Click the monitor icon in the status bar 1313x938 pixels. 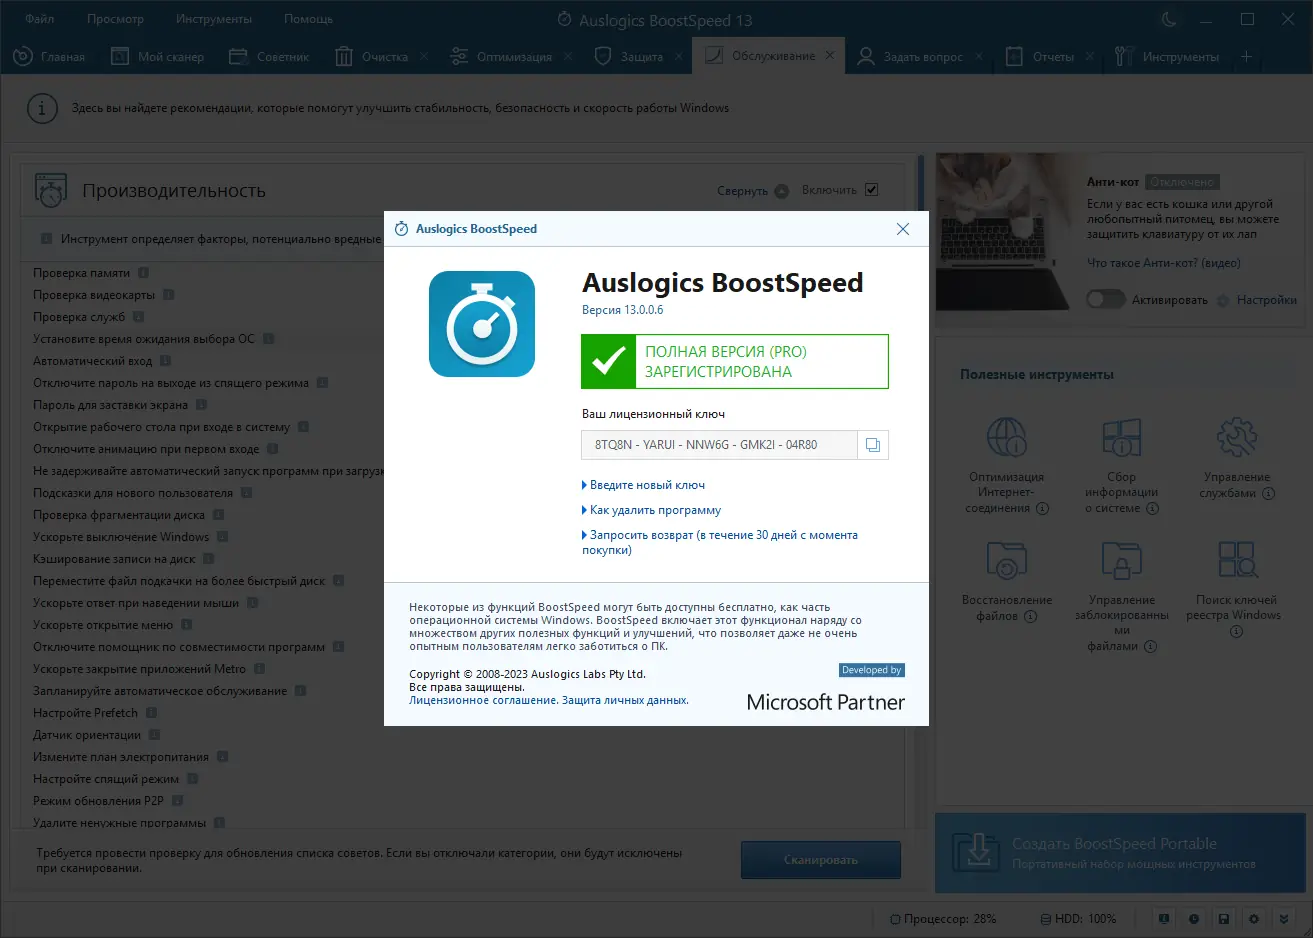[1164, 919]
